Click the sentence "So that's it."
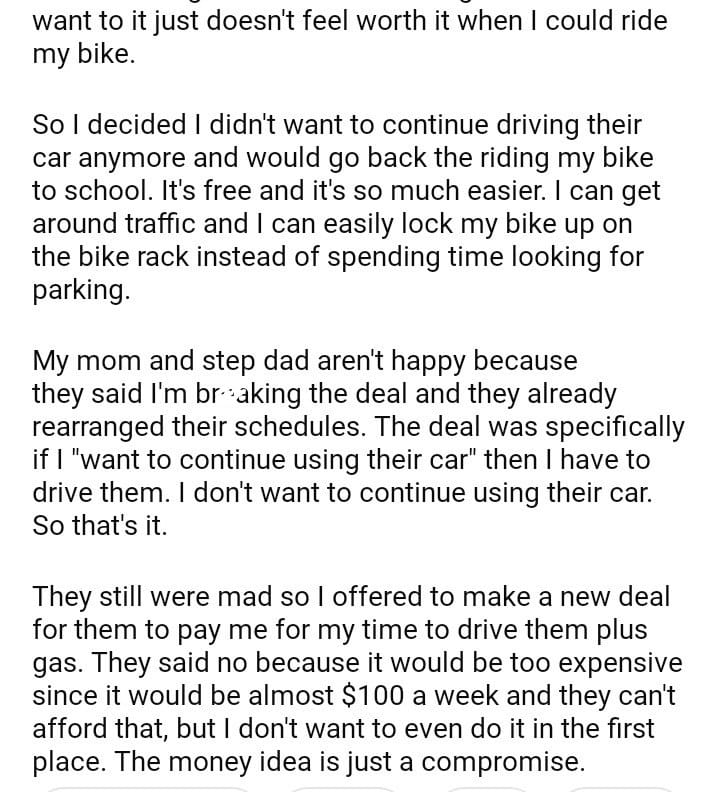This screenshot has width=720, height=792. pos(100,526)
